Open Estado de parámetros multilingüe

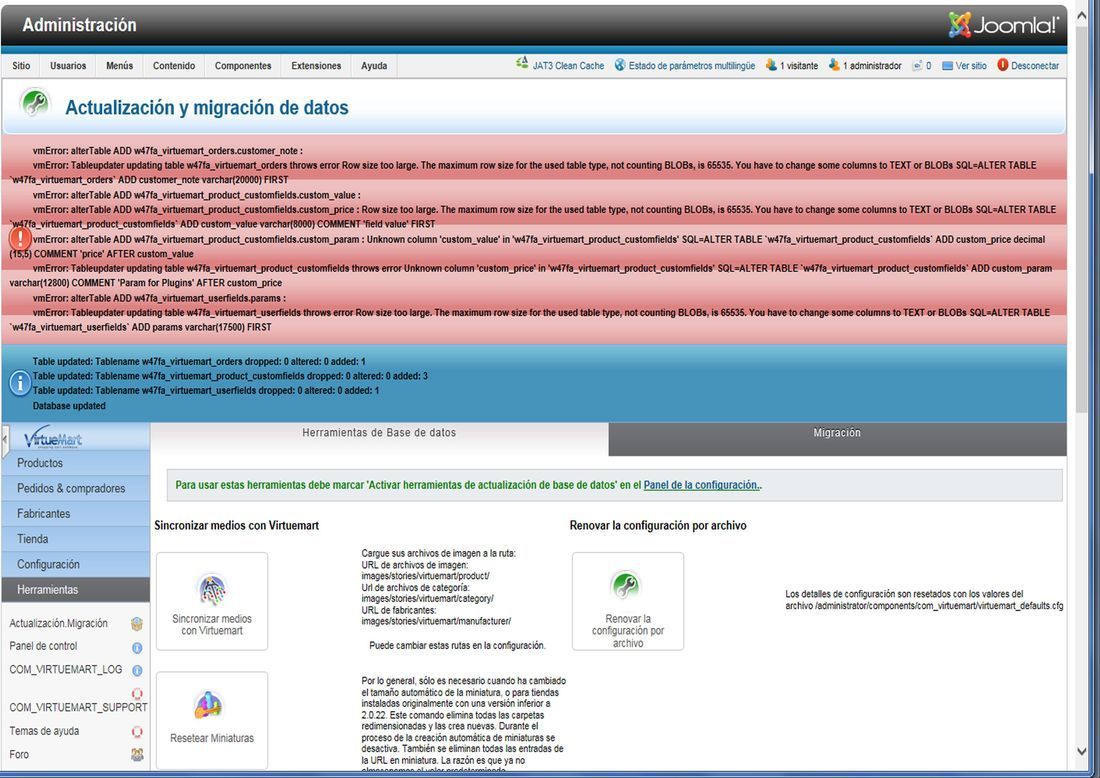coord(692,66)
